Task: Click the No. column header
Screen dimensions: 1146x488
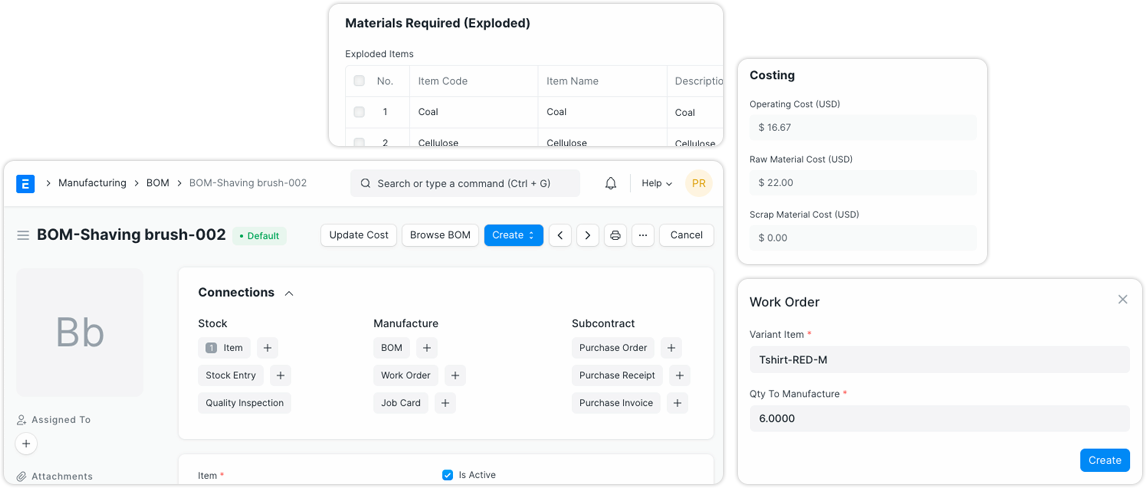Action: point(385,81)
